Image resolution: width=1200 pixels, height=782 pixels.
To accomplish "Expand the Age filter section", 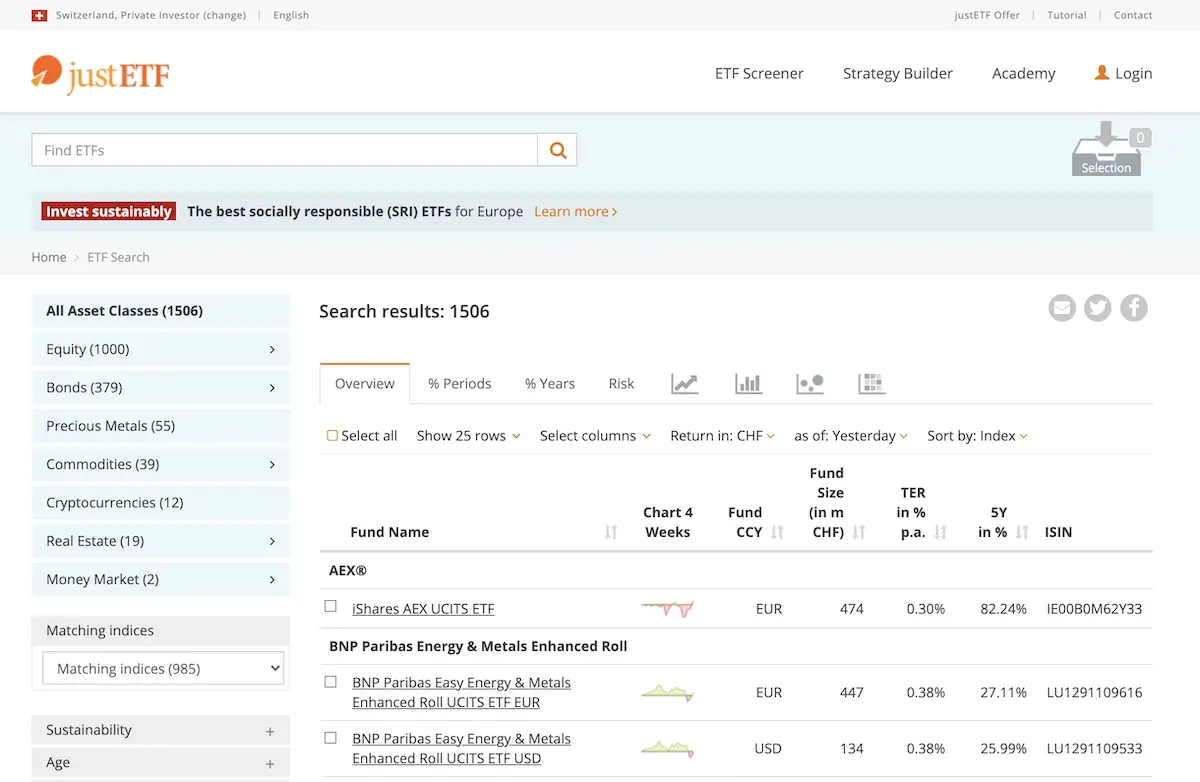I will (161, 762).
